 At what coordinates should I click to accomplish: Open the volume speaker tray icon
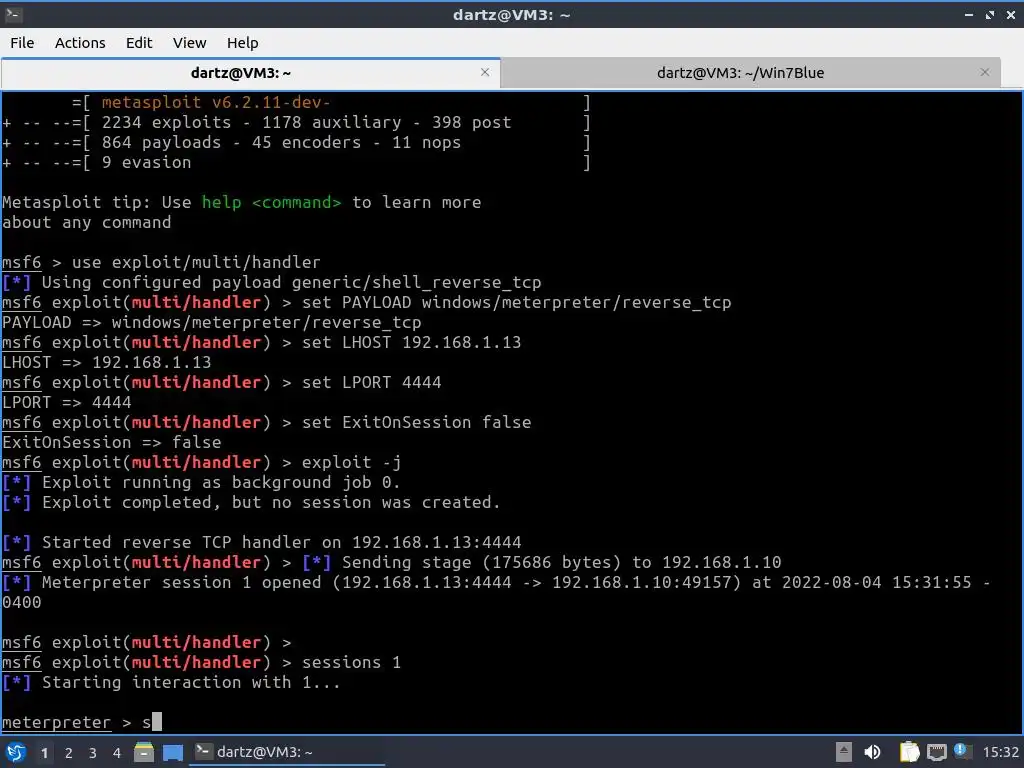point(872,752)
